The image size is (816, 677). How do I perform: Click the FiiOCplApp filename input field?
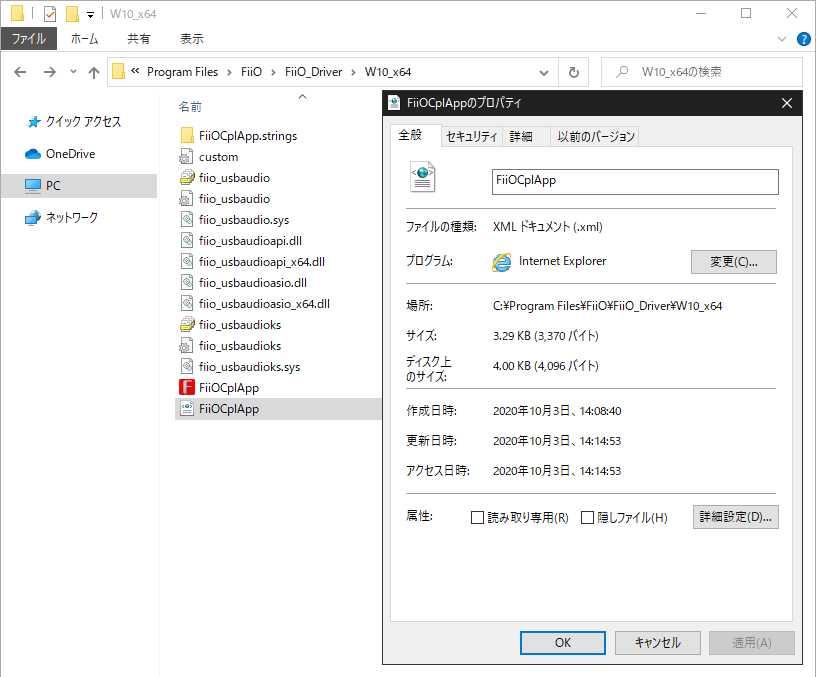(635, 182)
